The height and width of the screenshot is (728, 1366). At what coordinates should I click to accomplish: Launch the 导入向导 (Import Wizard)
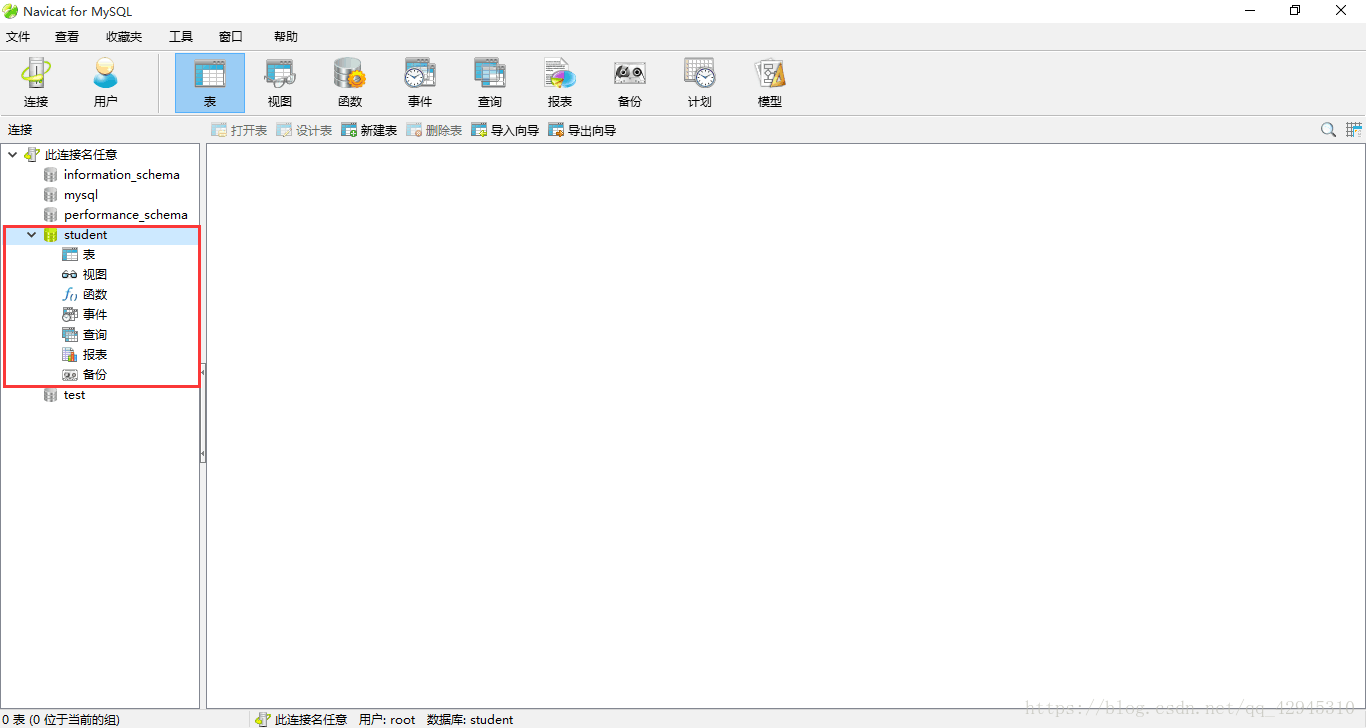(505, 130)
